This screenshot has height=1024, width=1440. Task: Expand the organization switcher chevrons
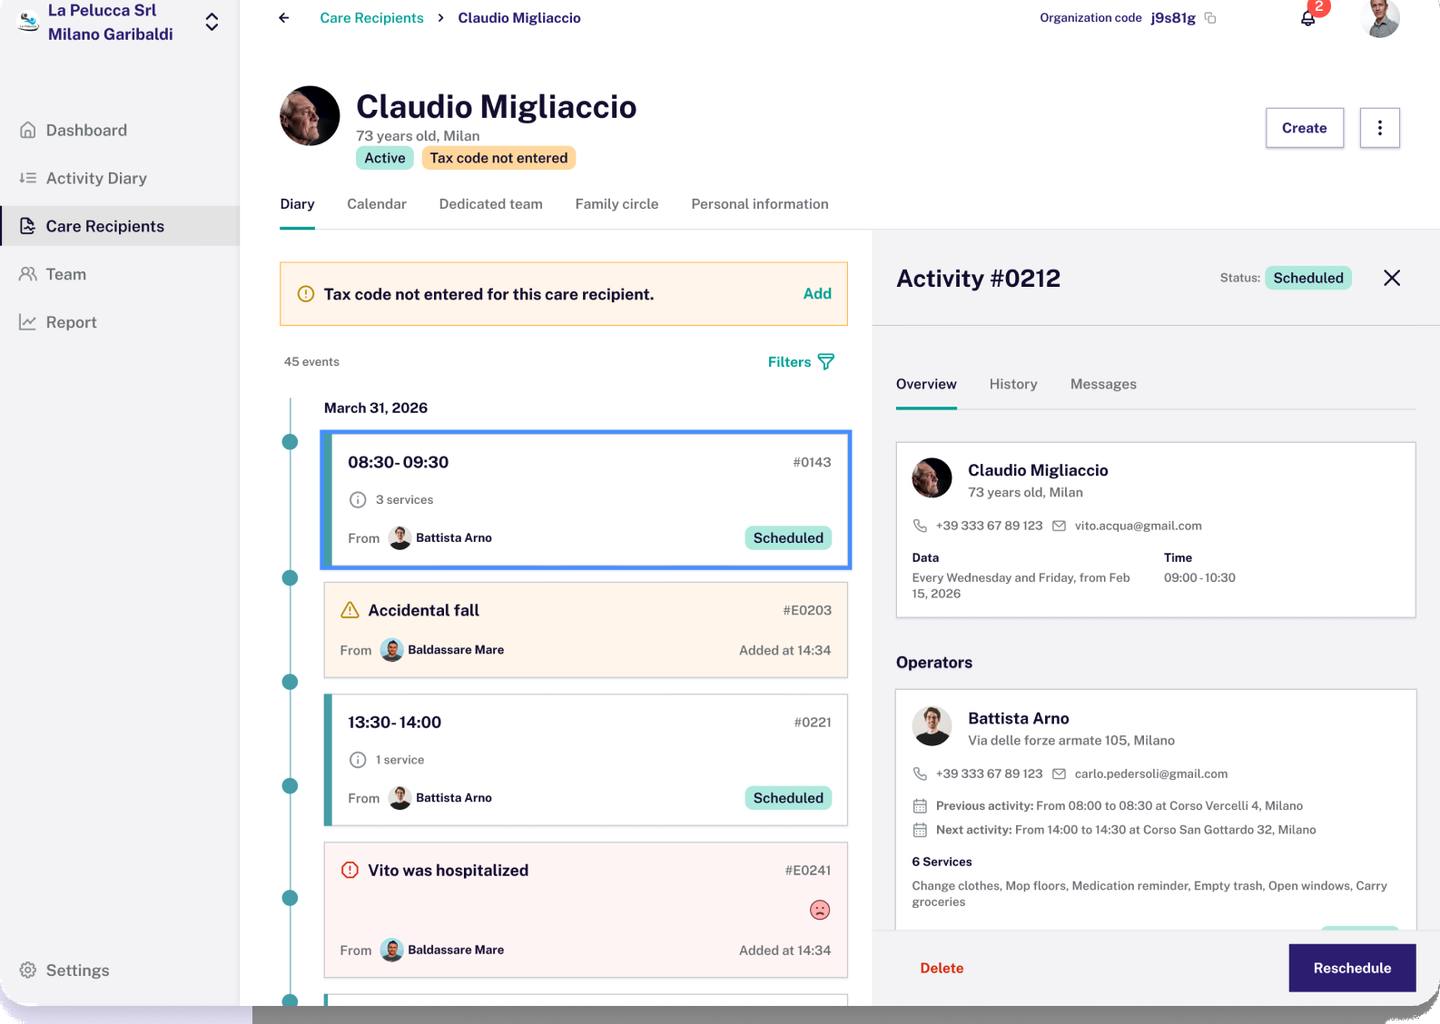[x=212, y=22]
